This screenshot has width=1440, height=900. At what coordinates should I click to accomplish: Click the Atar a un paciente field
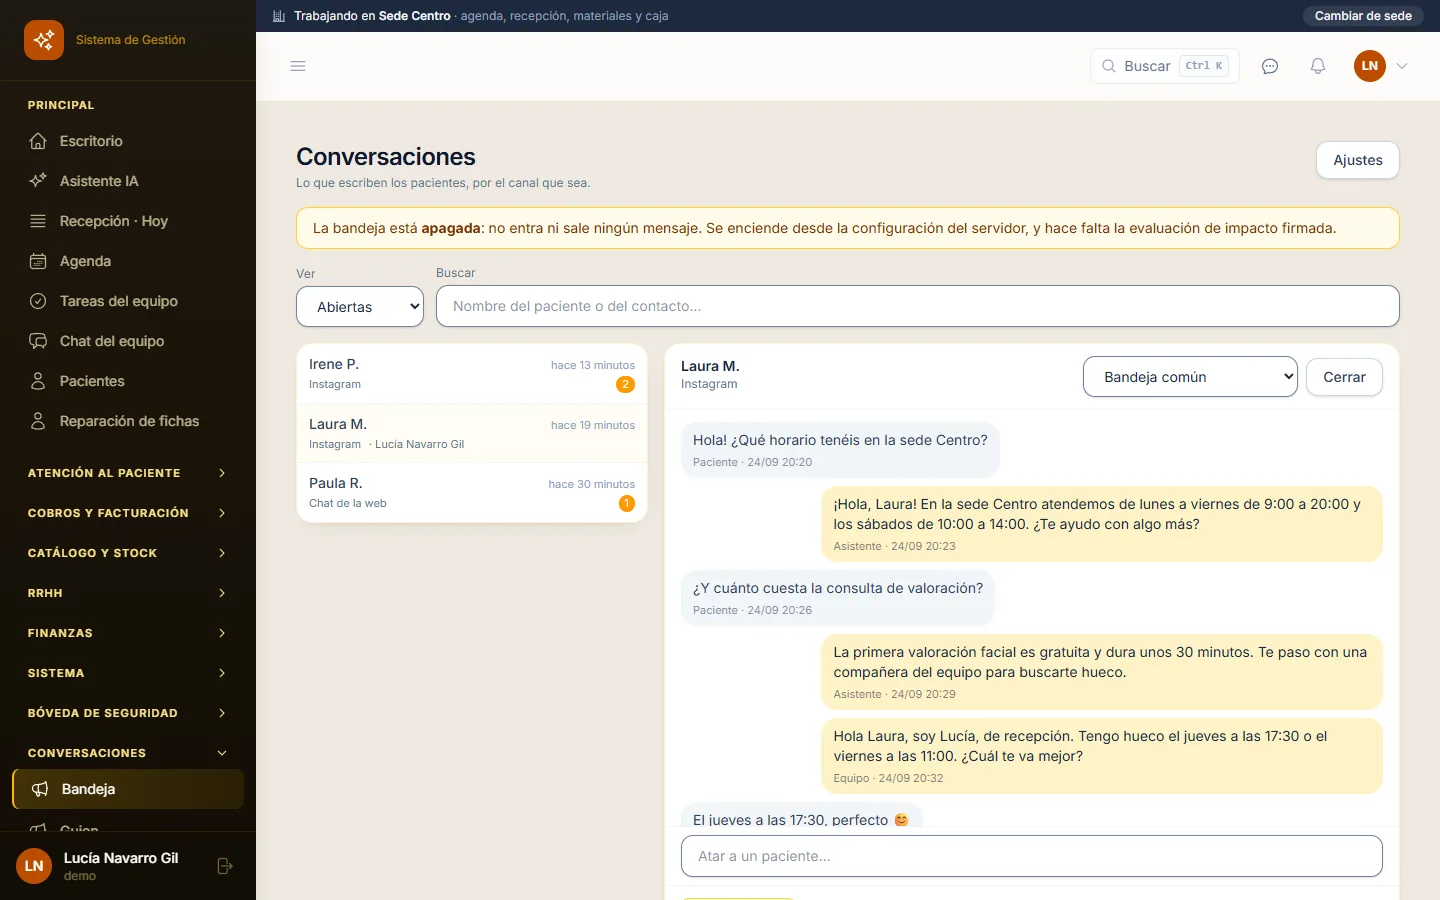tap(1032, 856)
